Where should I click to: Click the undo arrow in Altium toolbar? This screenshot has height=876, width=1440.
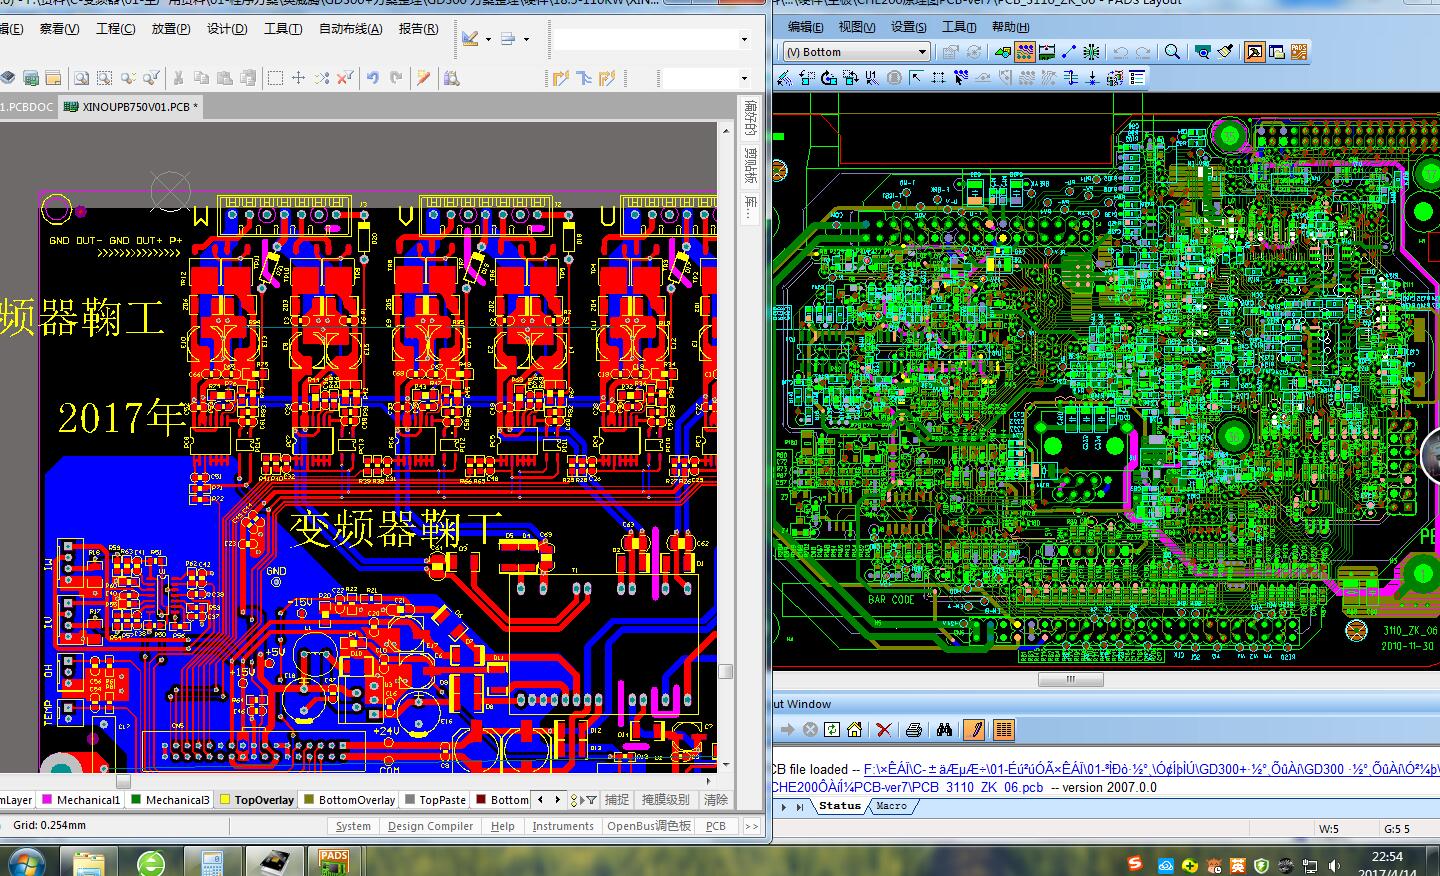point(373,77)
